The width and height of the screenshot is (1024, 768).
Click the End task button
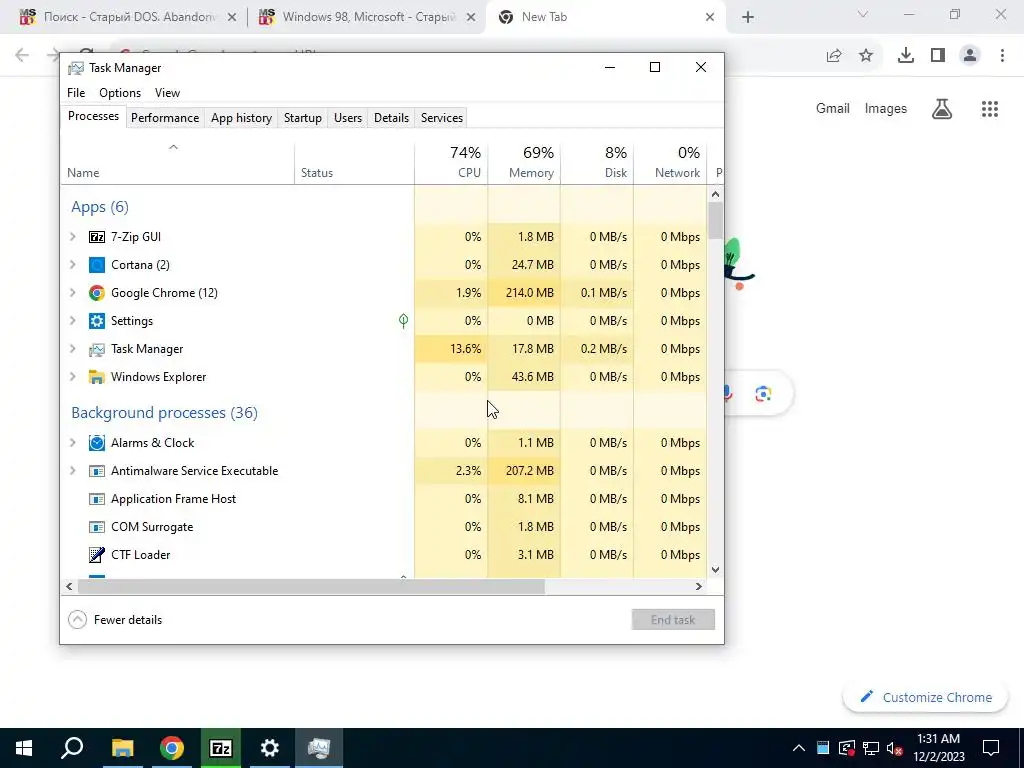tap(673, 620)
